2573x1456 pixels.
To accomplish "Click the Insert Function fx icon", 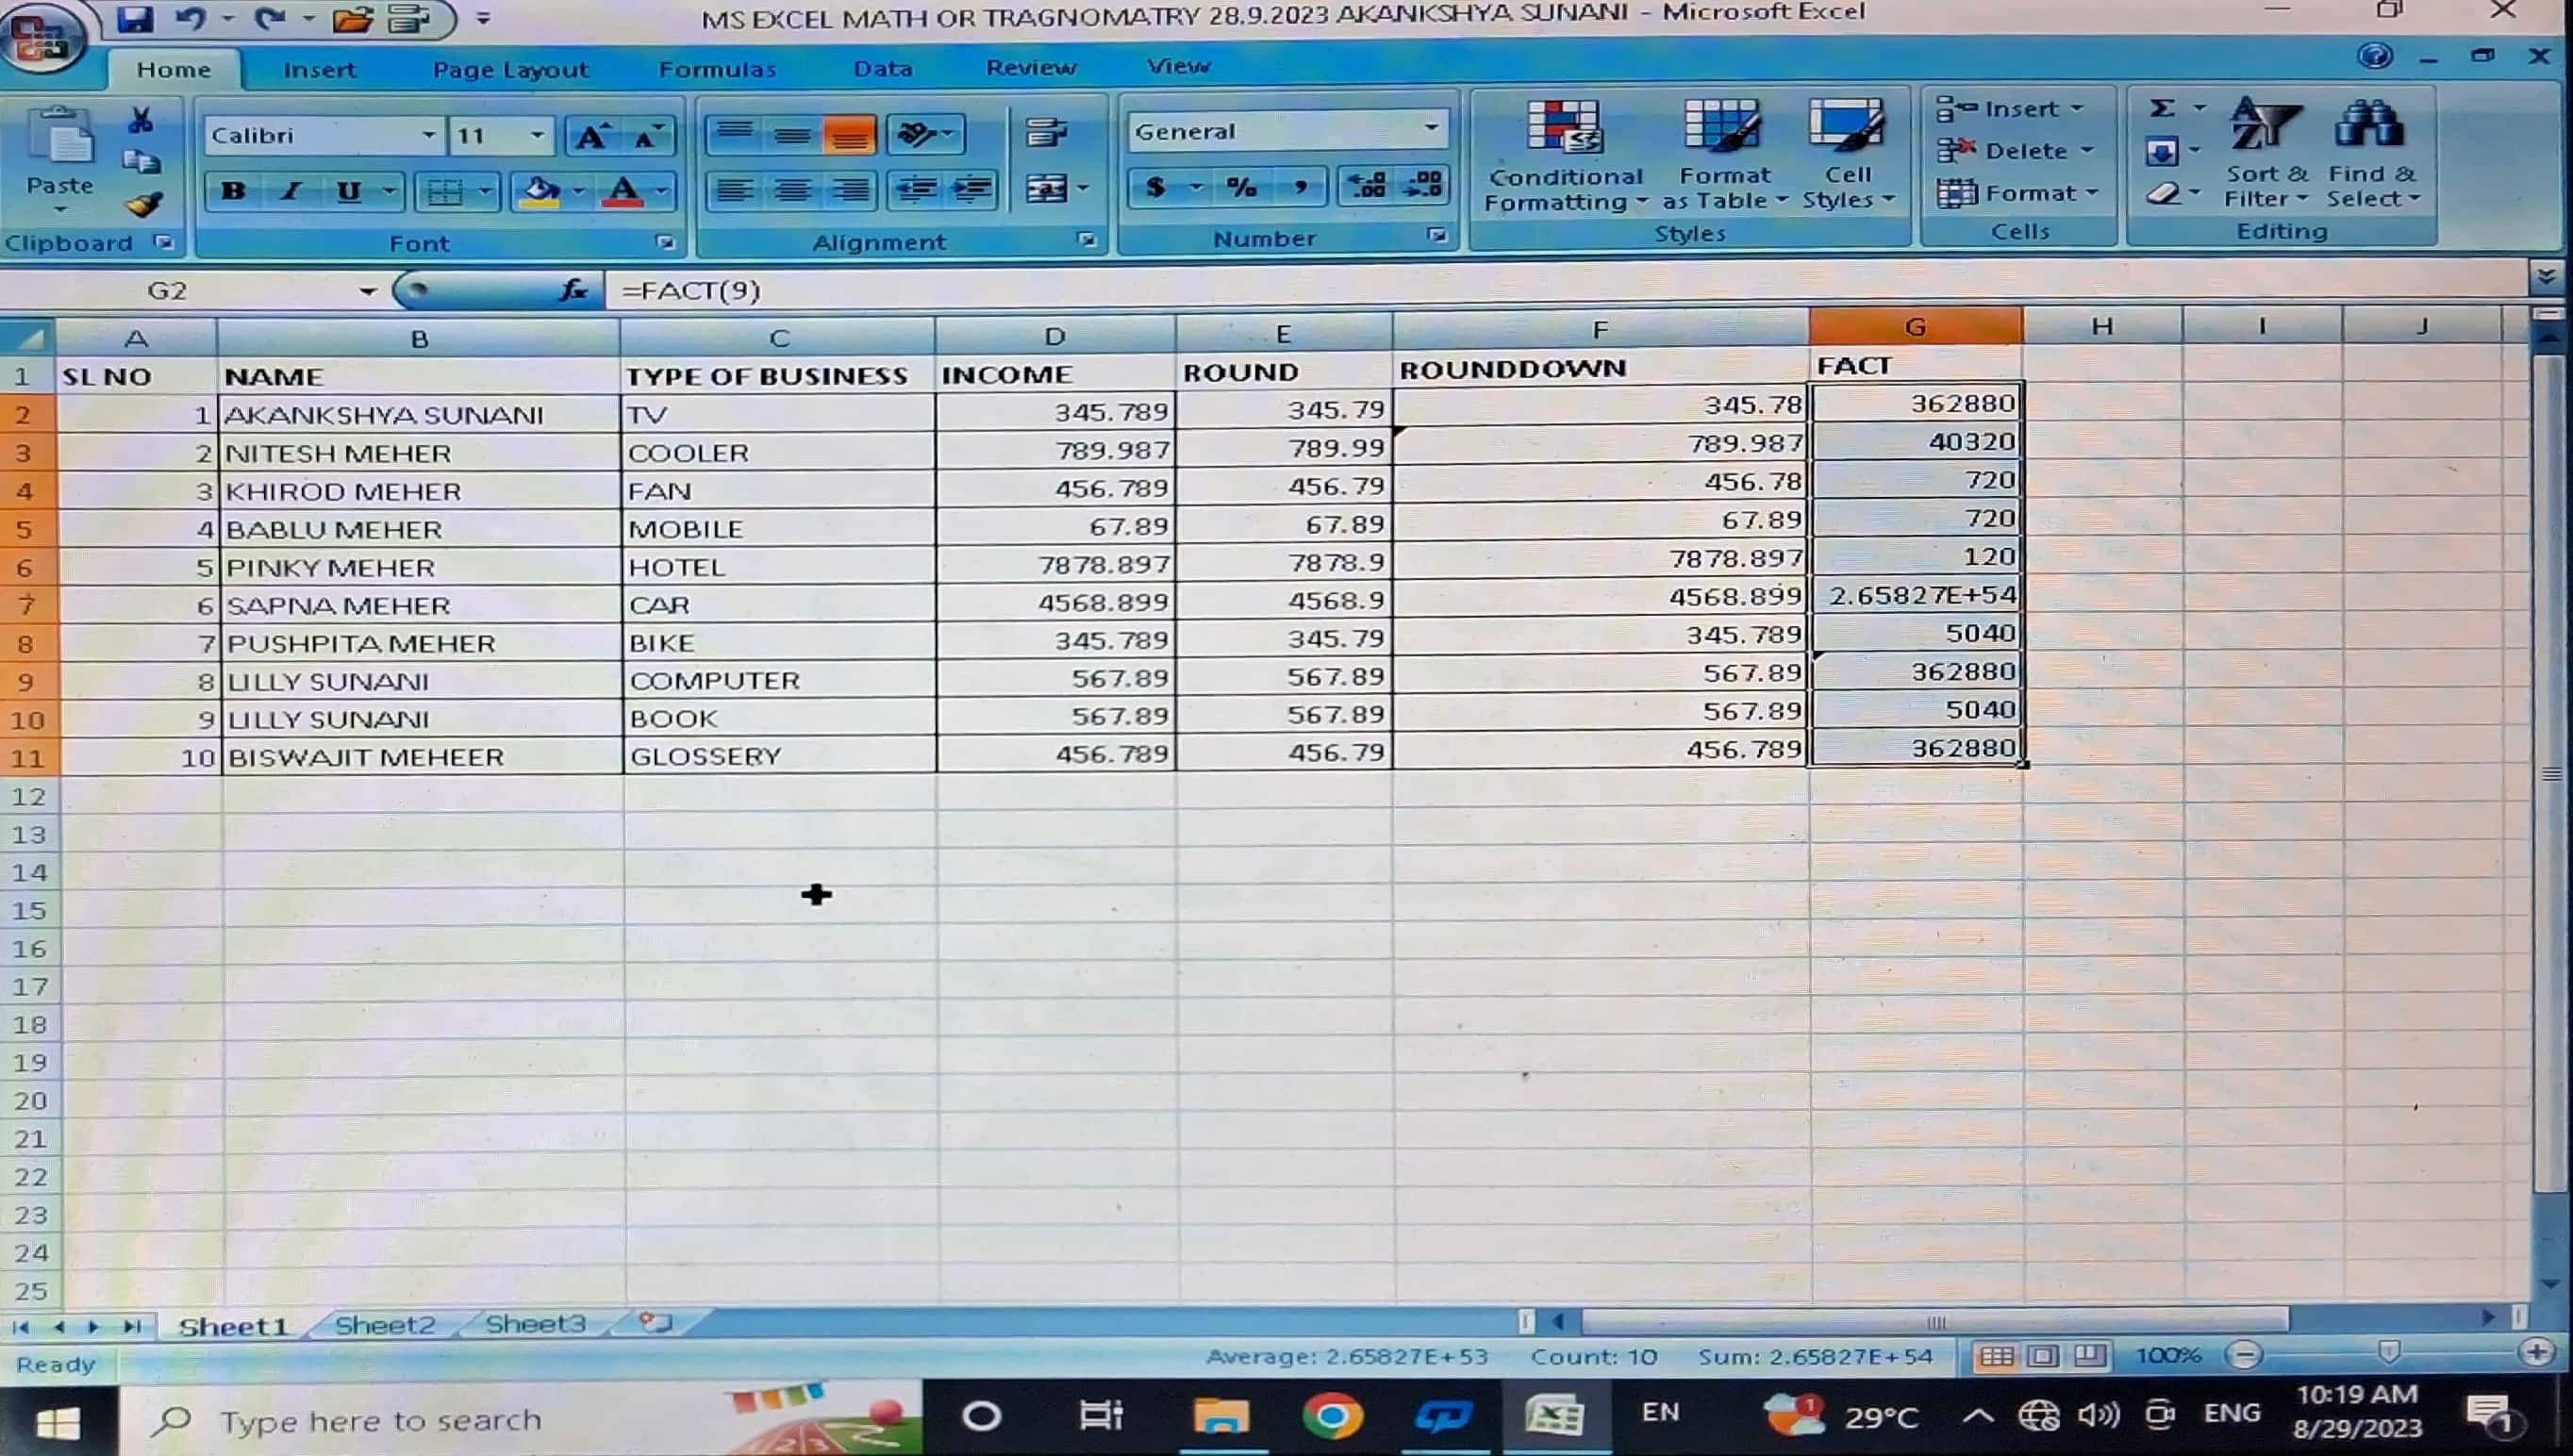I will [573, 290].
